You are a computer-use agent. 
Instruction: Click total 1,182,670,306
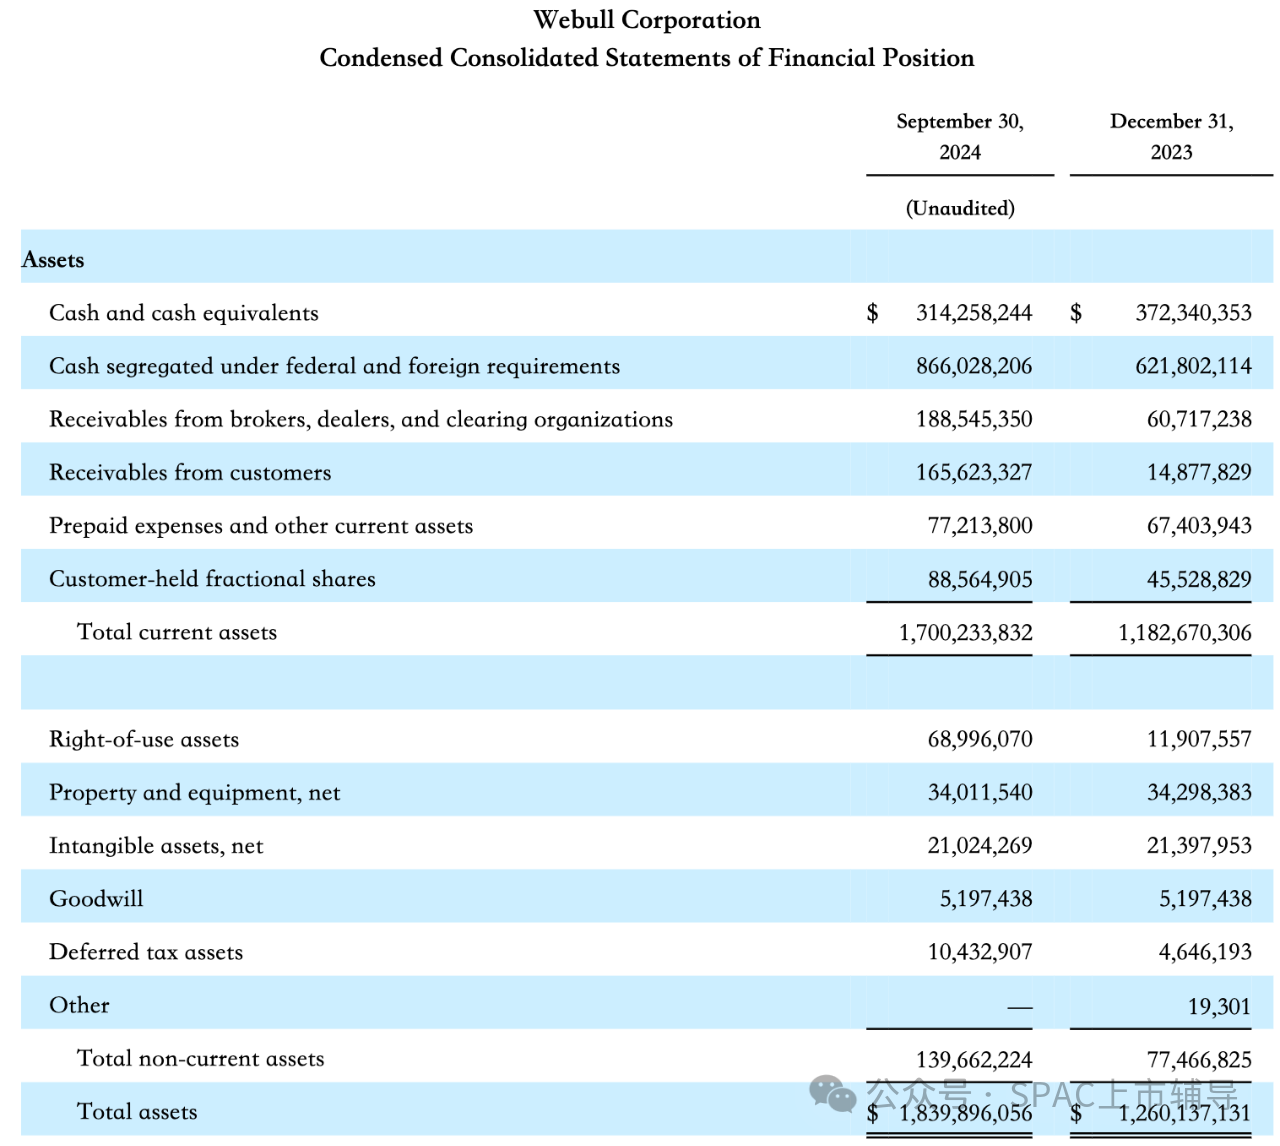1185,633
